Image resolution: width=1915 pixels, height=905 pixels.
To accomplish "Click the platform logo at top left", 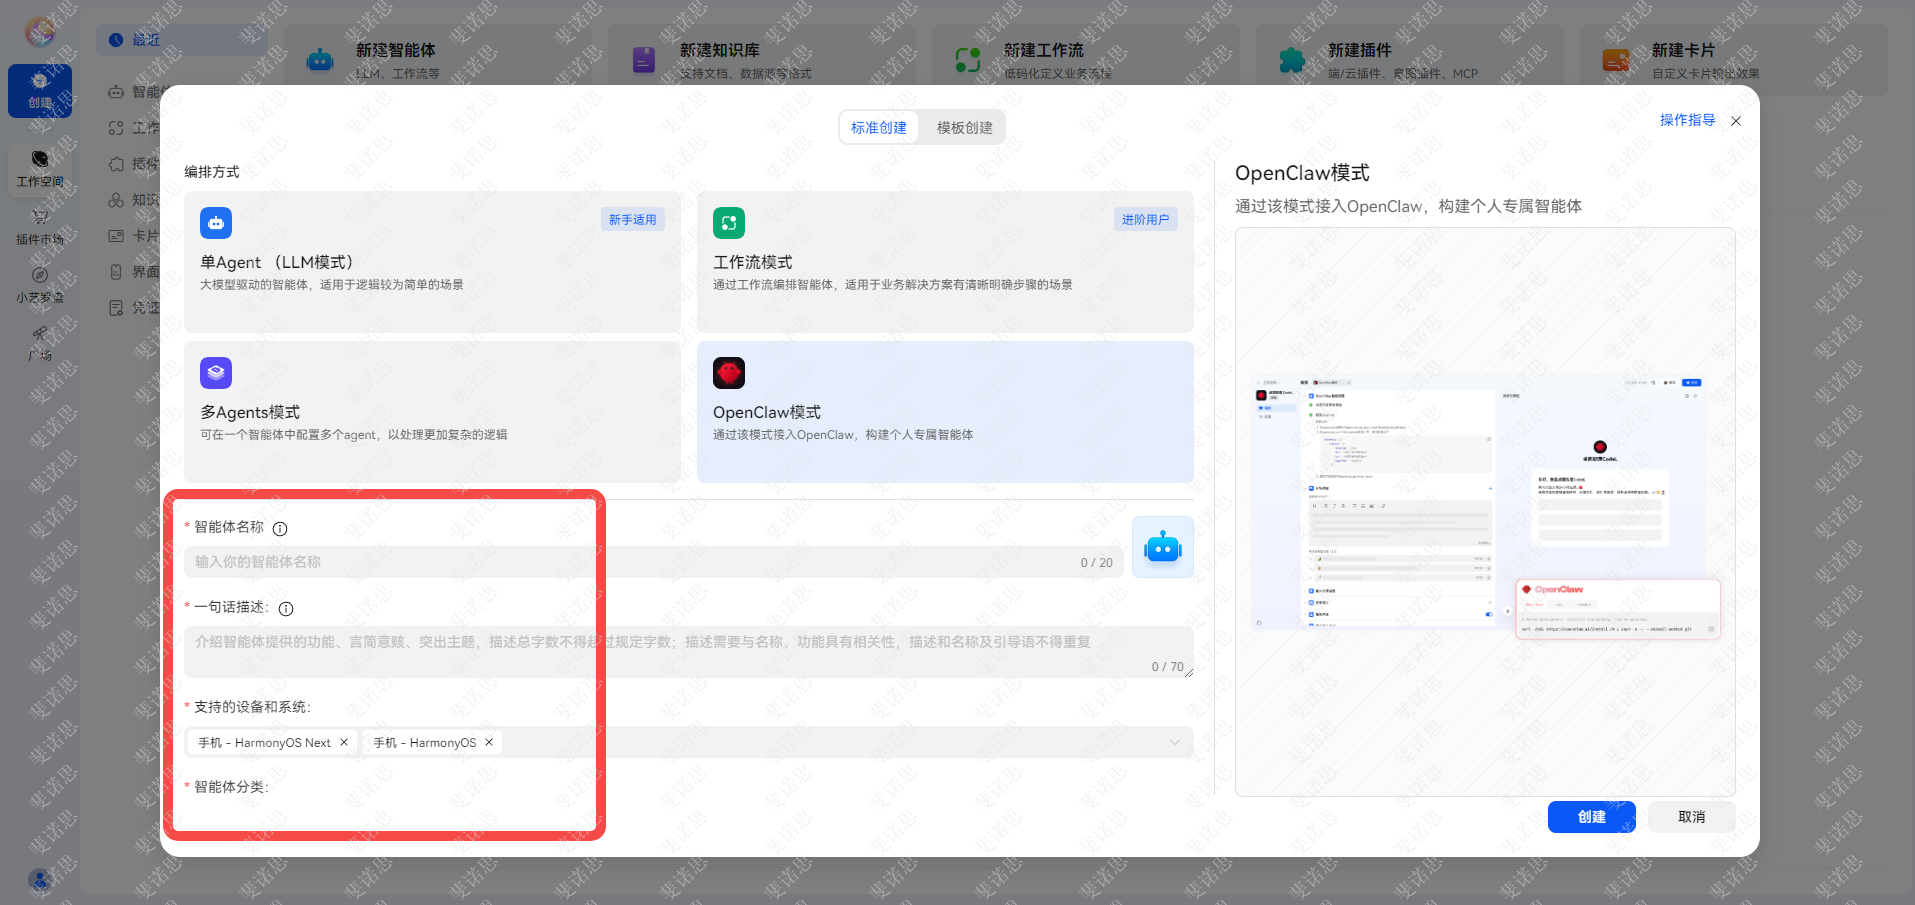I will 40,32.
